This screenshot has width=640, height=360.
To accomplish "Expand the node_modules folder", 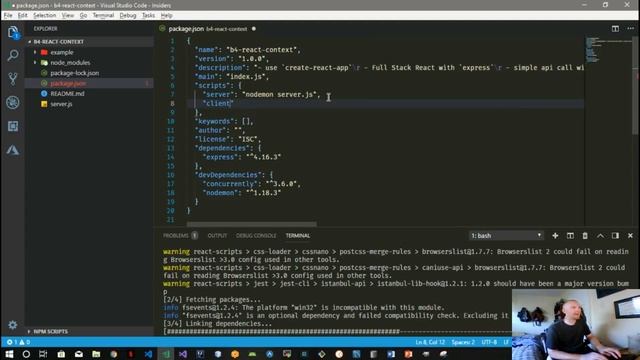I will [89, 62].
